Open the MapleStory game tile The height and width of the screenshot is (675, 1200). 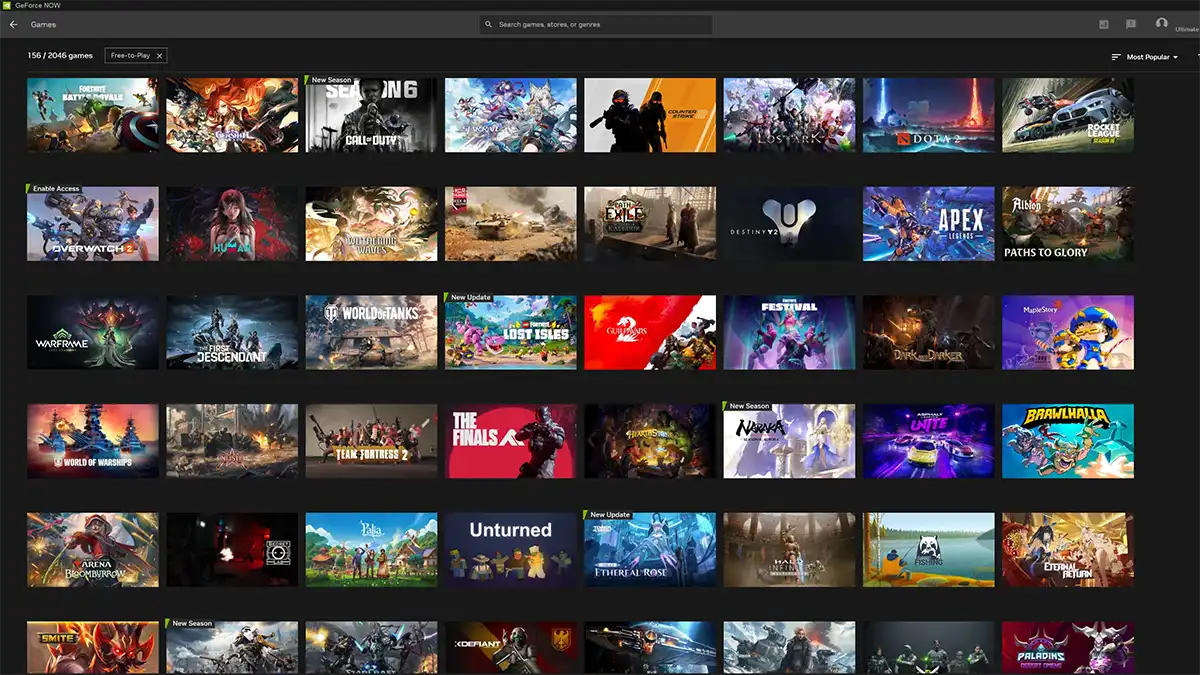pos(1068,332)
